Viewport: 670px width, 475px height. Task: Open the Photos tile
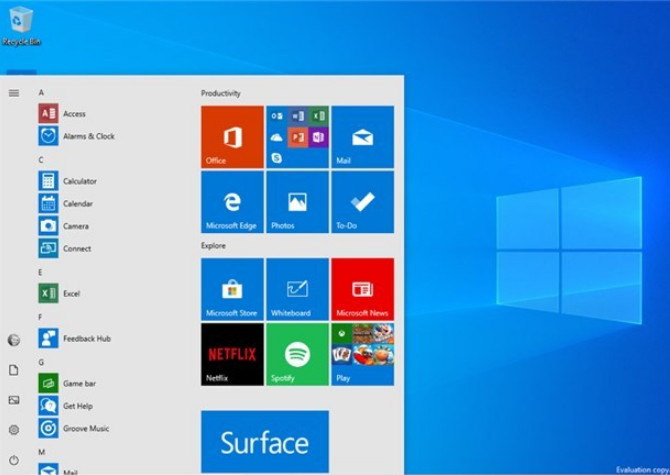(297, 202)
